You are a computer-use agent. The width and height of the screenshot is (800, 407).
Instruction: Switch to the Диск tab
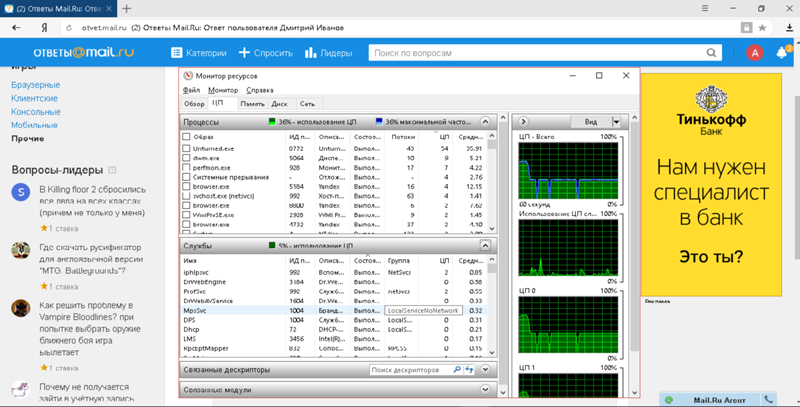pyautogui.click(x=279, y=104)
